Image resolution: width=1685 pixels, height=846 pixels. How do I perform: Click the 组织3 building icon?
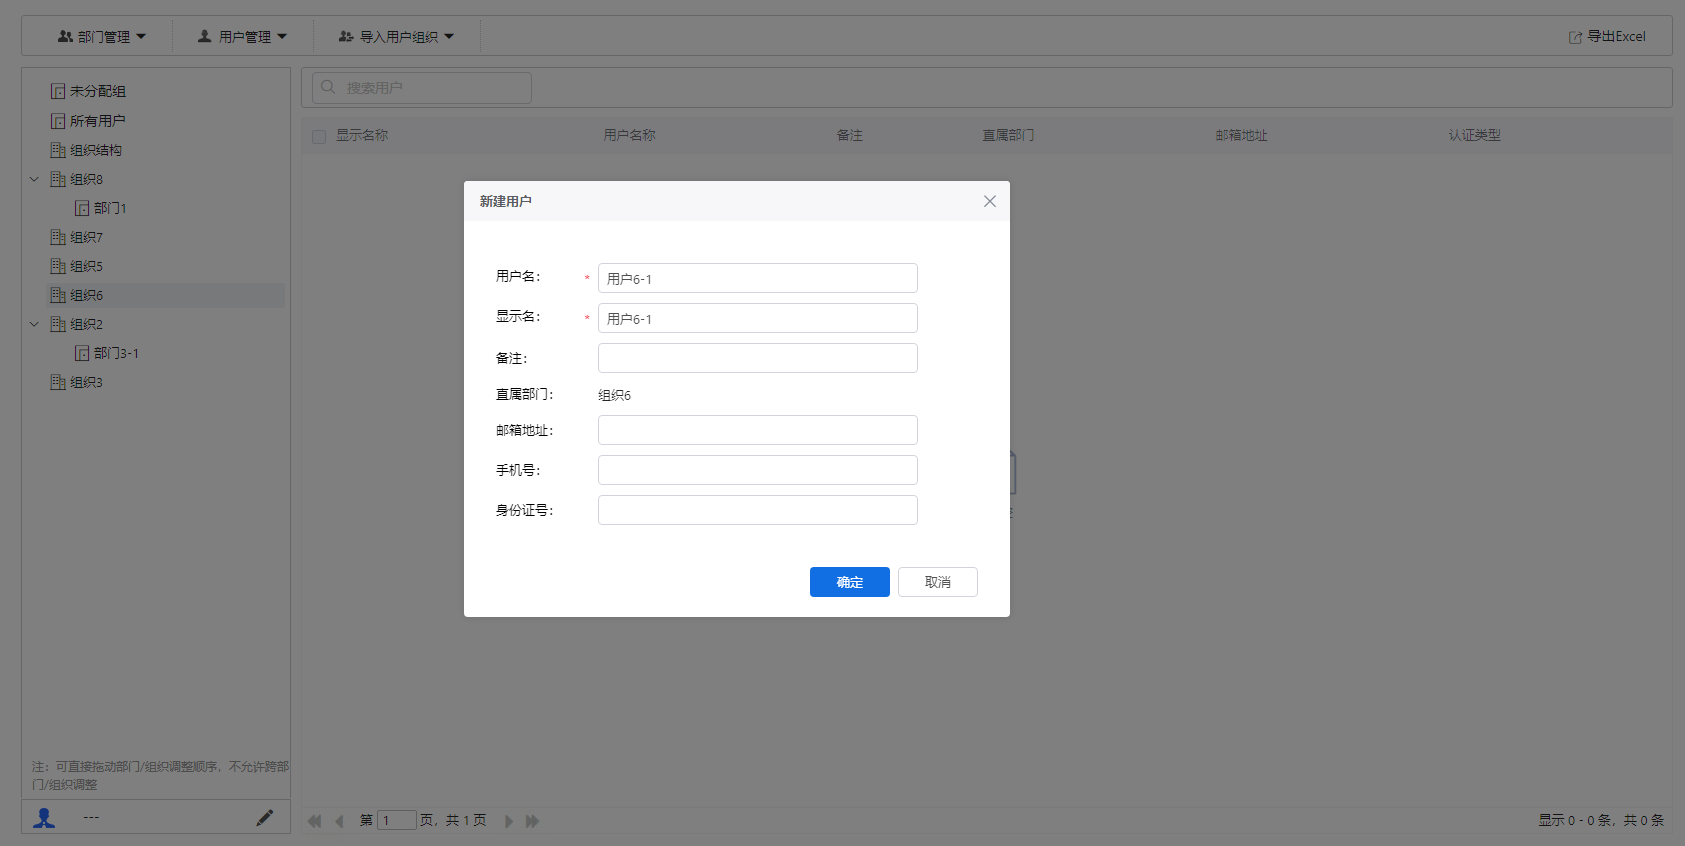point(58,382)
